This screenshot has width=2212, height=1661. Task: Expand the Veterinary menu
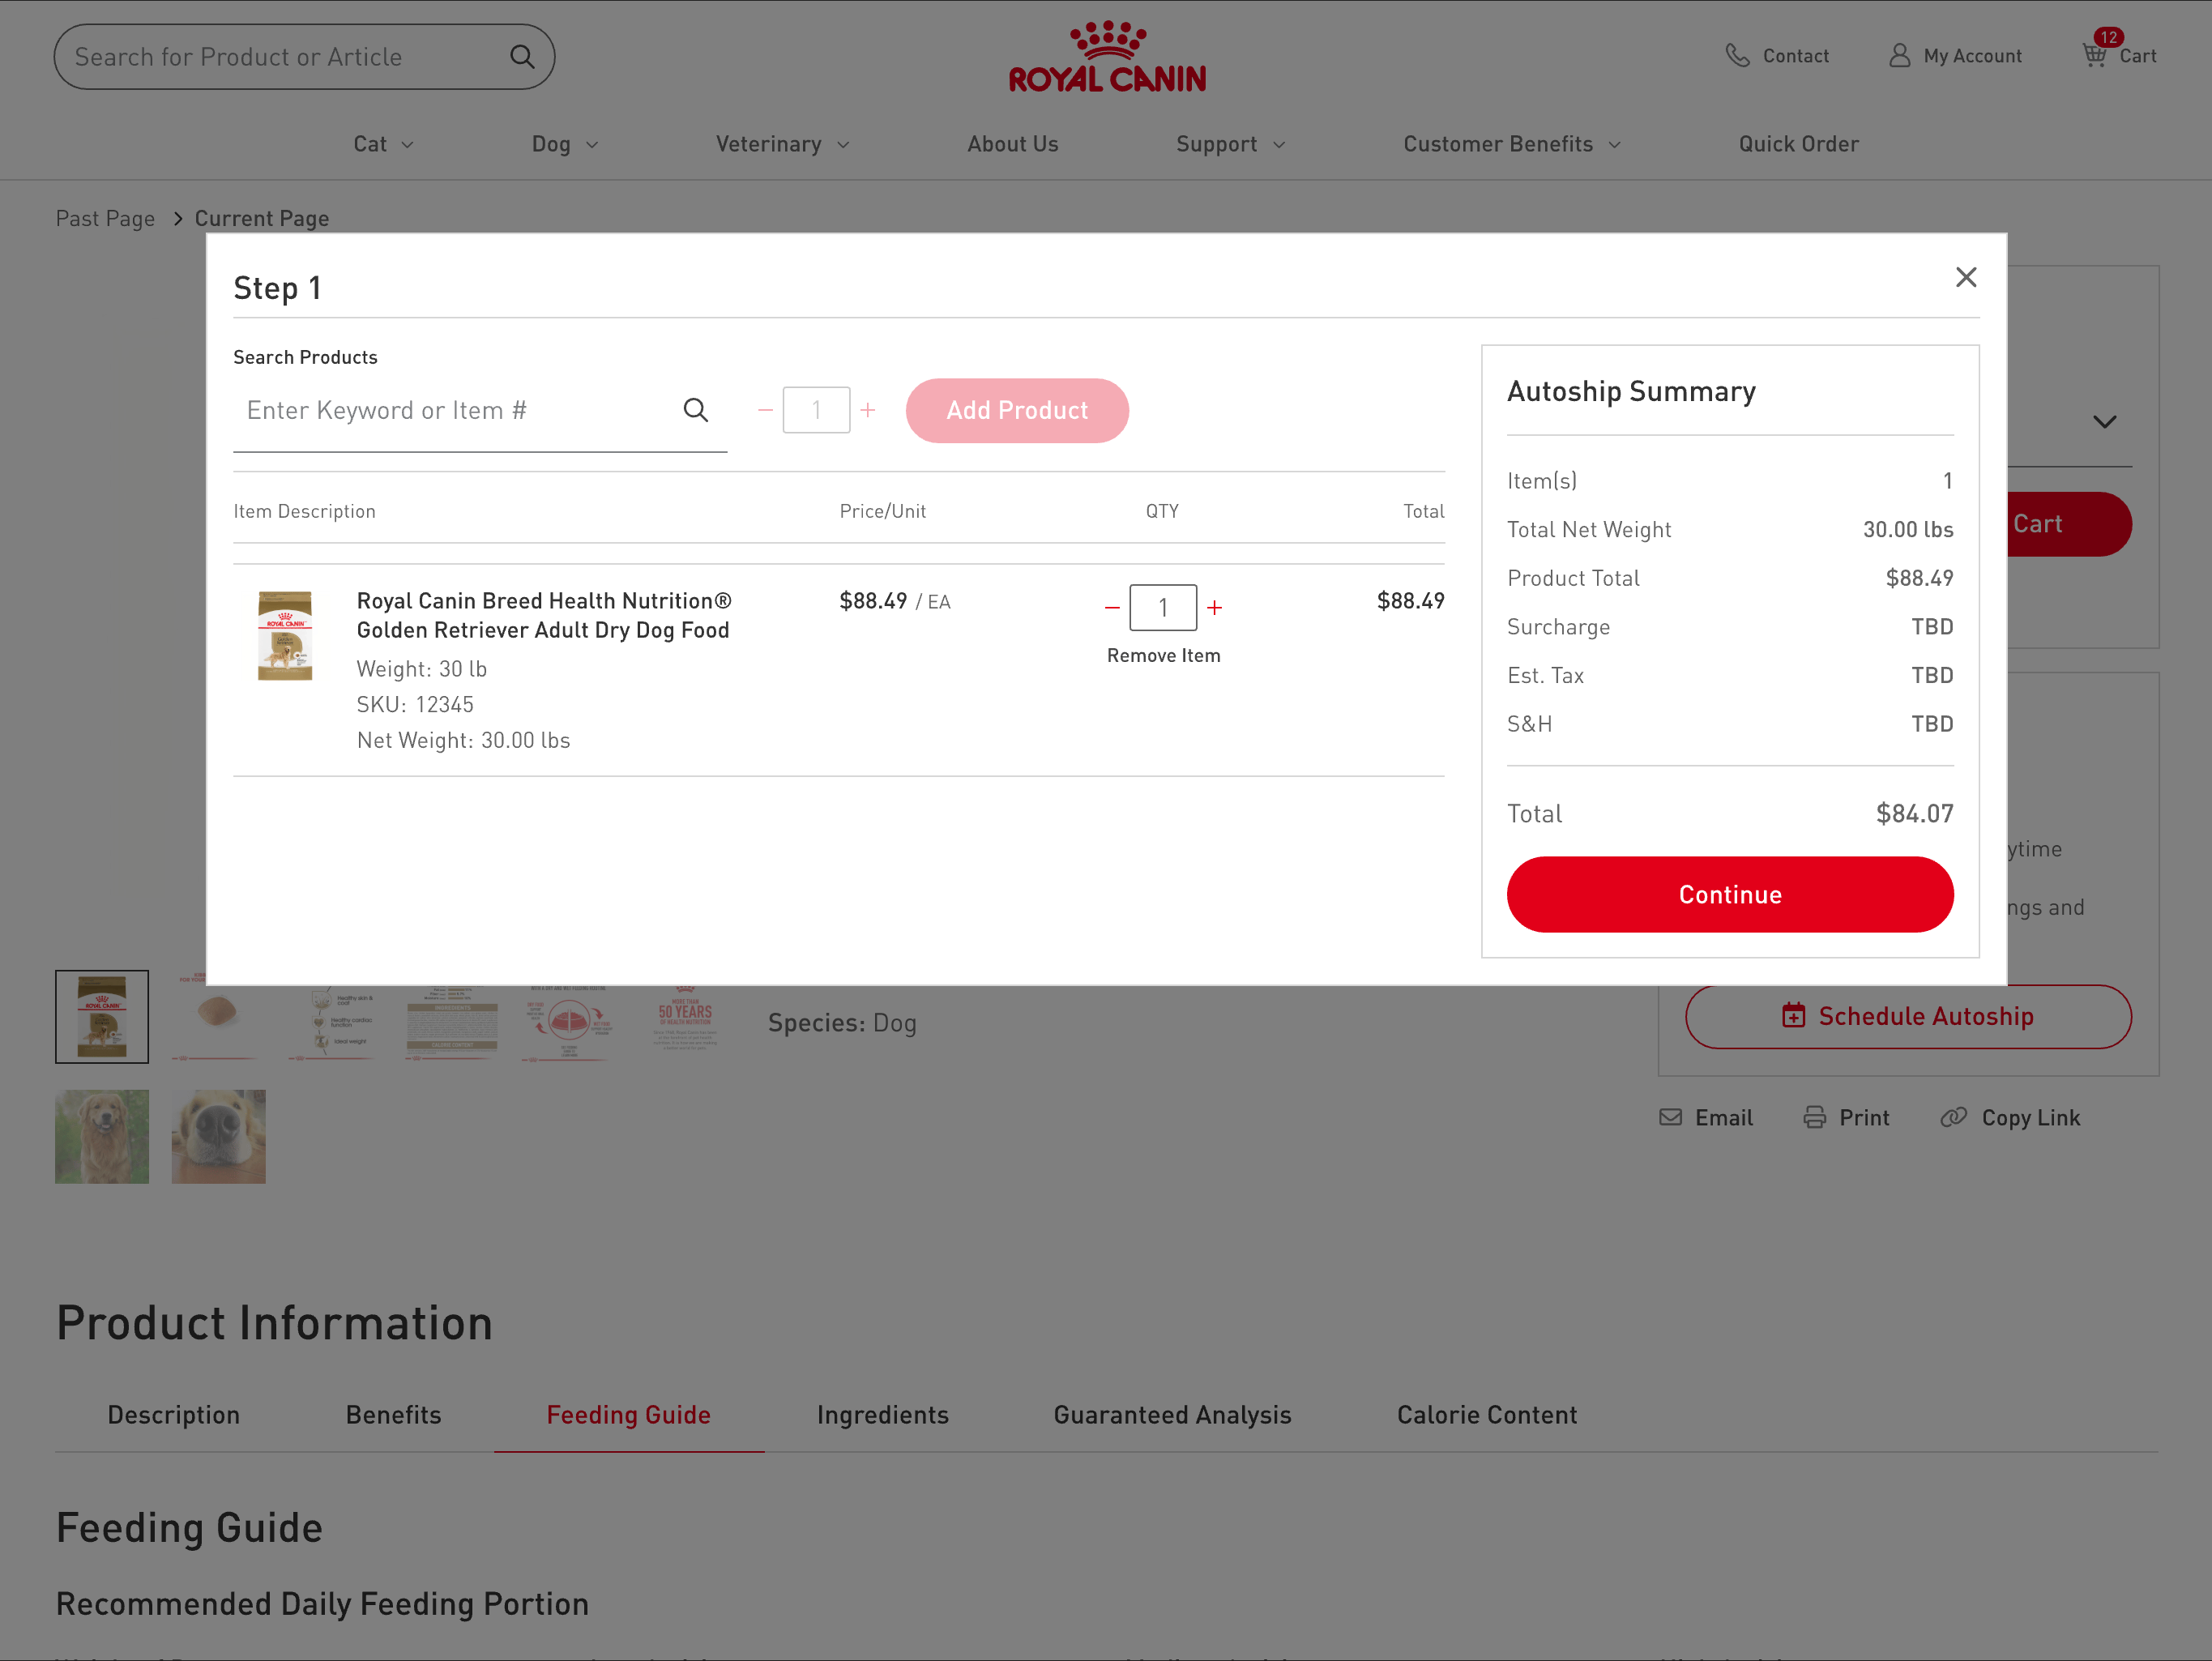[783, 144]
